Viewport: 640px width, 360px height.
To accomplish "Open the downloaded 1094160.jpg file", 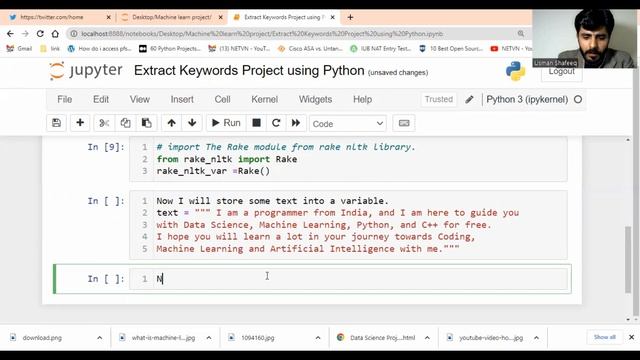I will pos(258,338).
